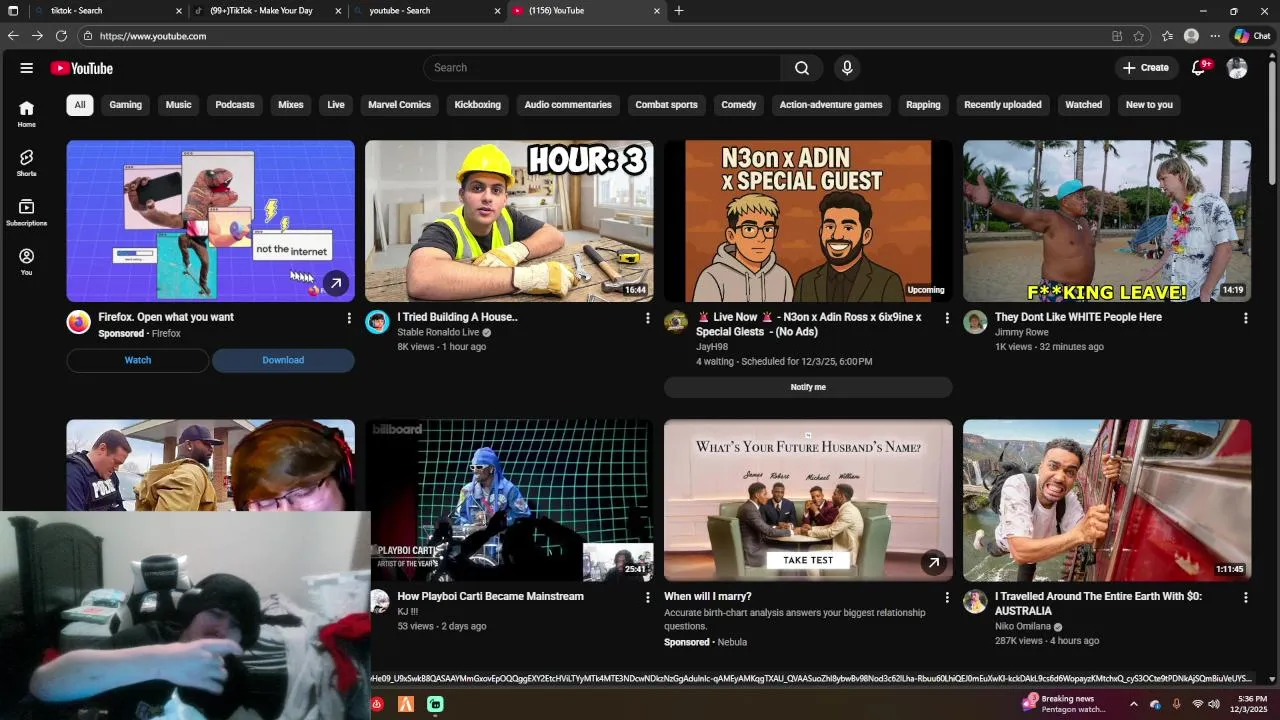
Task: Click Stable Ronaldo Live channel avatar
Action: [x=377, y=322]
